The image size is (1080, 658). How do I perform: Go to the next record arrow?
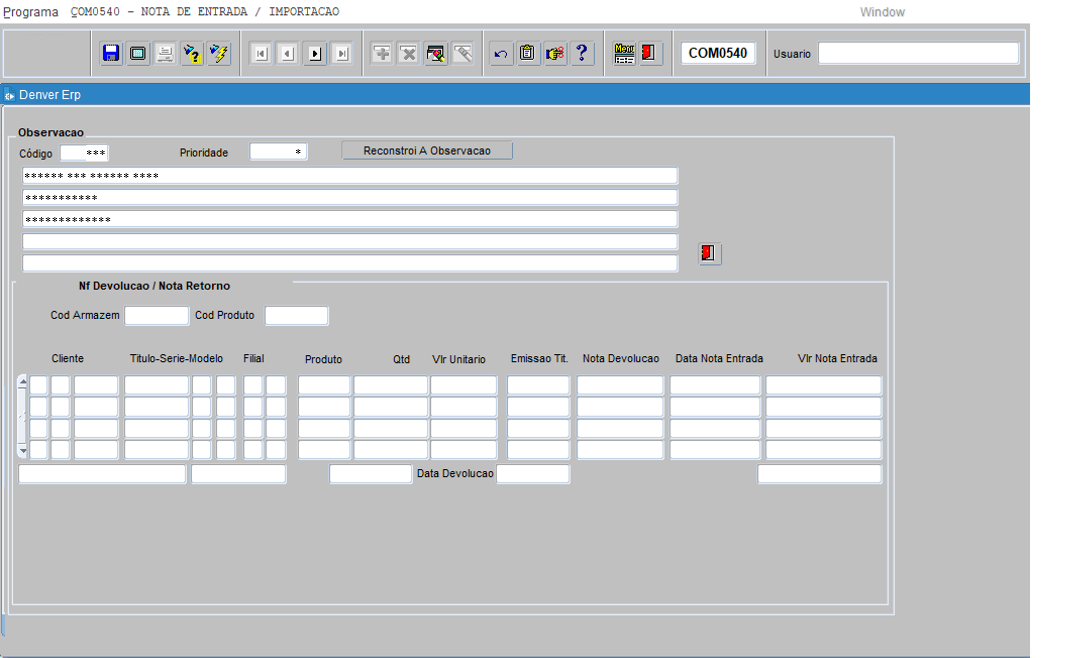tap(315, 54)
